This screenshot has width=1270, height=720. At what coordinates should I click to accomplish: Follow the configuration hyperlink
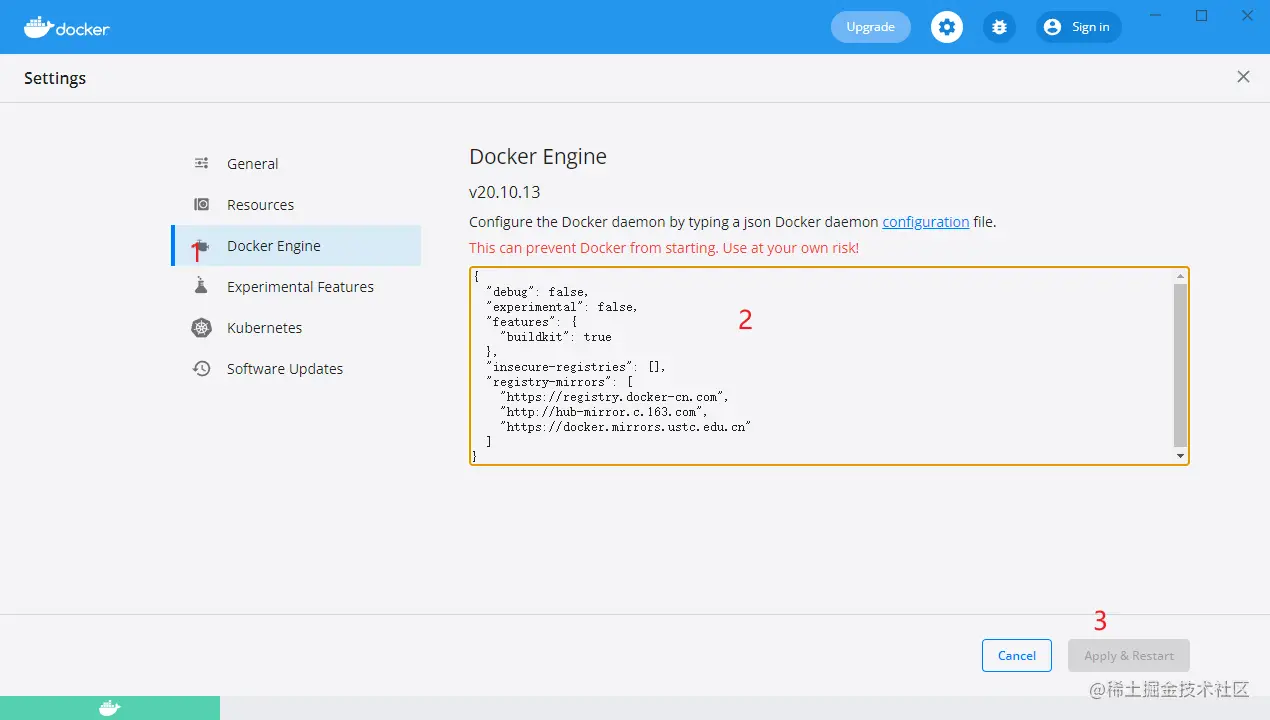point(925,222)
